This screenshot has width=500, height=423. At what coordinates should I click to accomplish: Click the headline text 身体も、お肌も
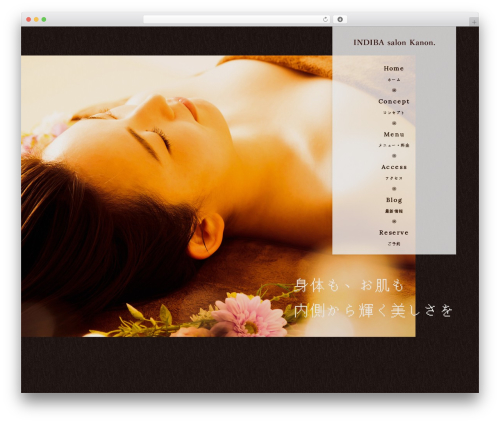point(349,286)
